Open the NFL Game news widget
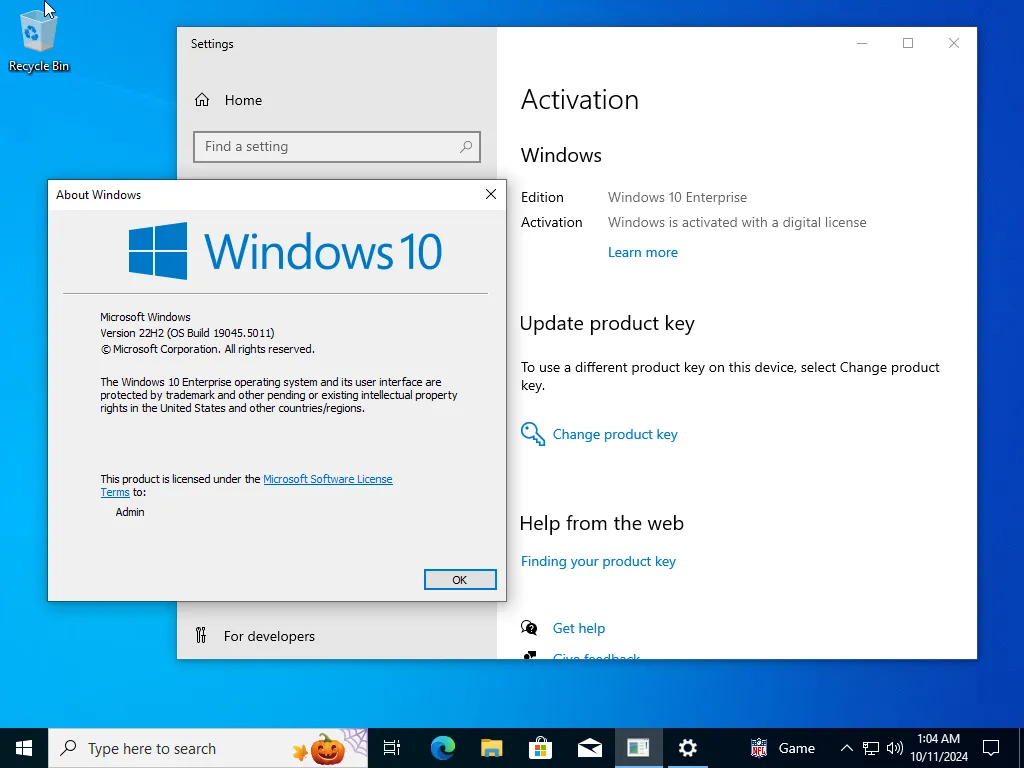Screen dimensions: 1024x768 [x=782, y=748]
